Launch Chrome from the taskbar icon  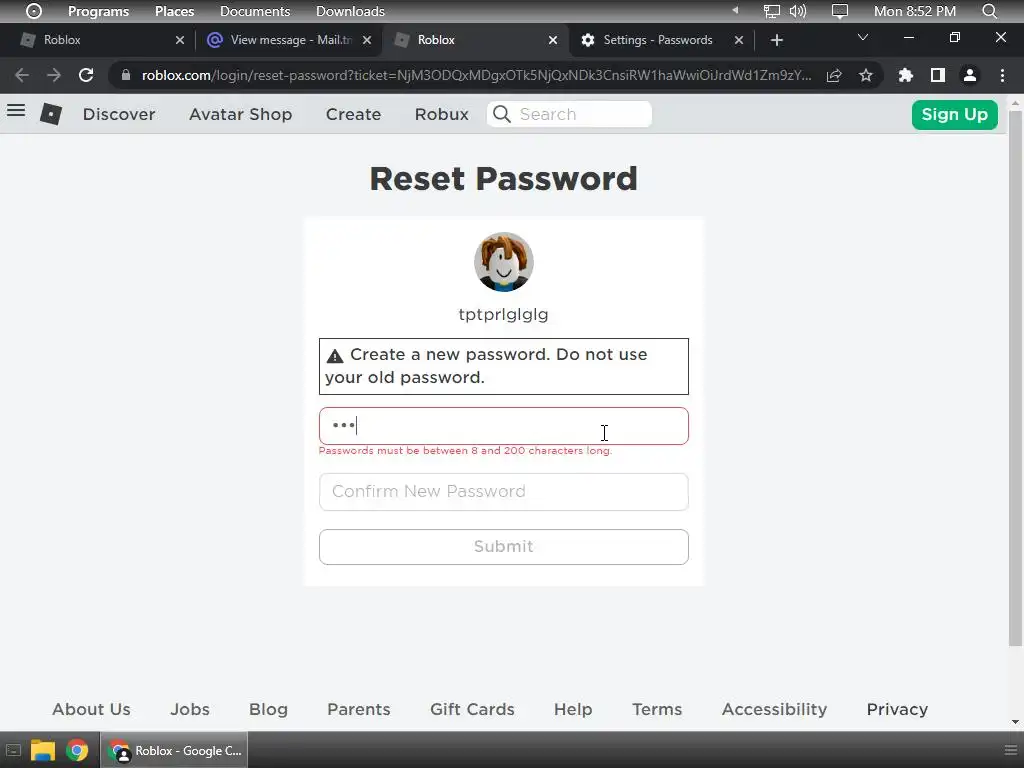pos(77,750)
